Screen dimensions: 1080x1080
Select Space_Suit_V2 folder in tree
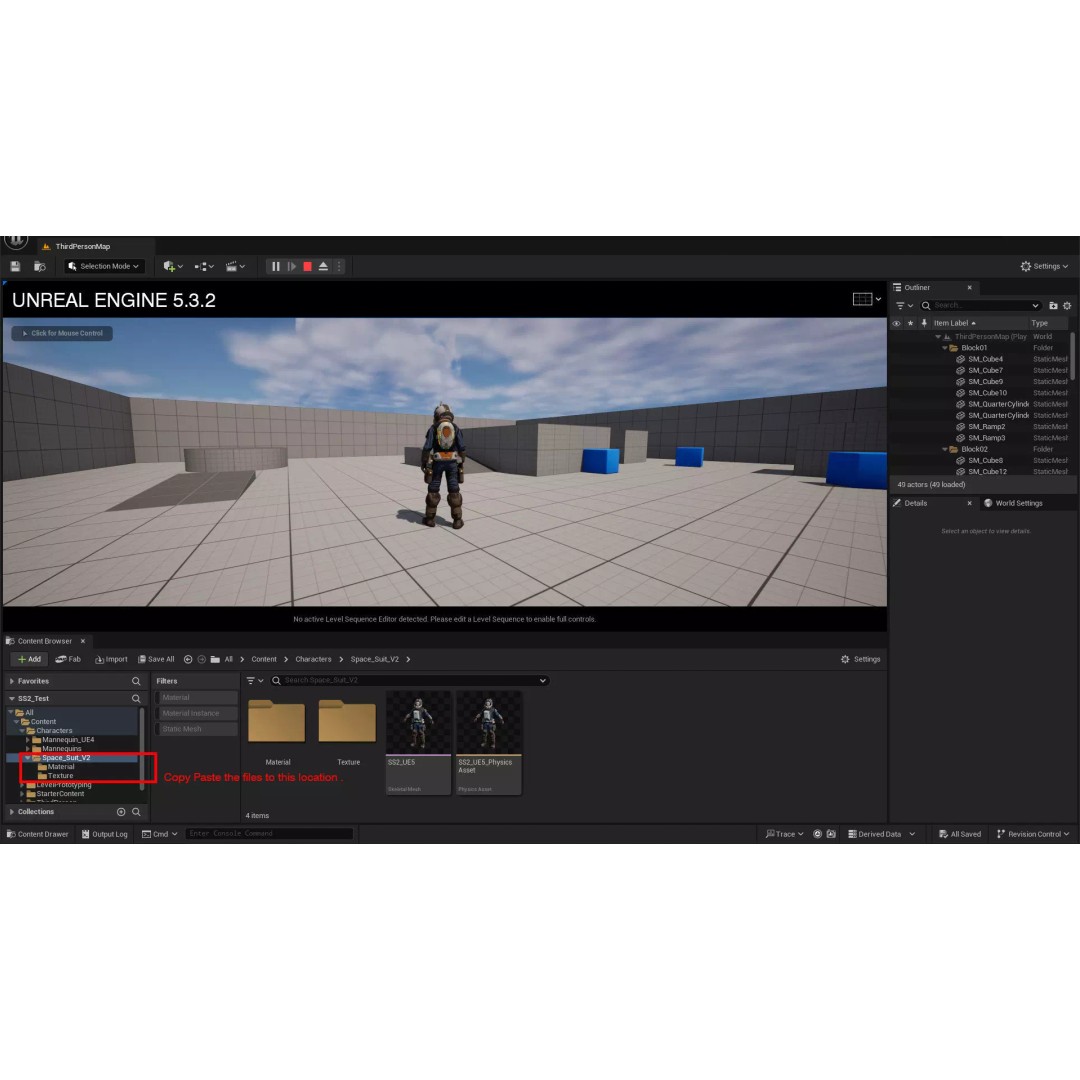coord(65,758)
